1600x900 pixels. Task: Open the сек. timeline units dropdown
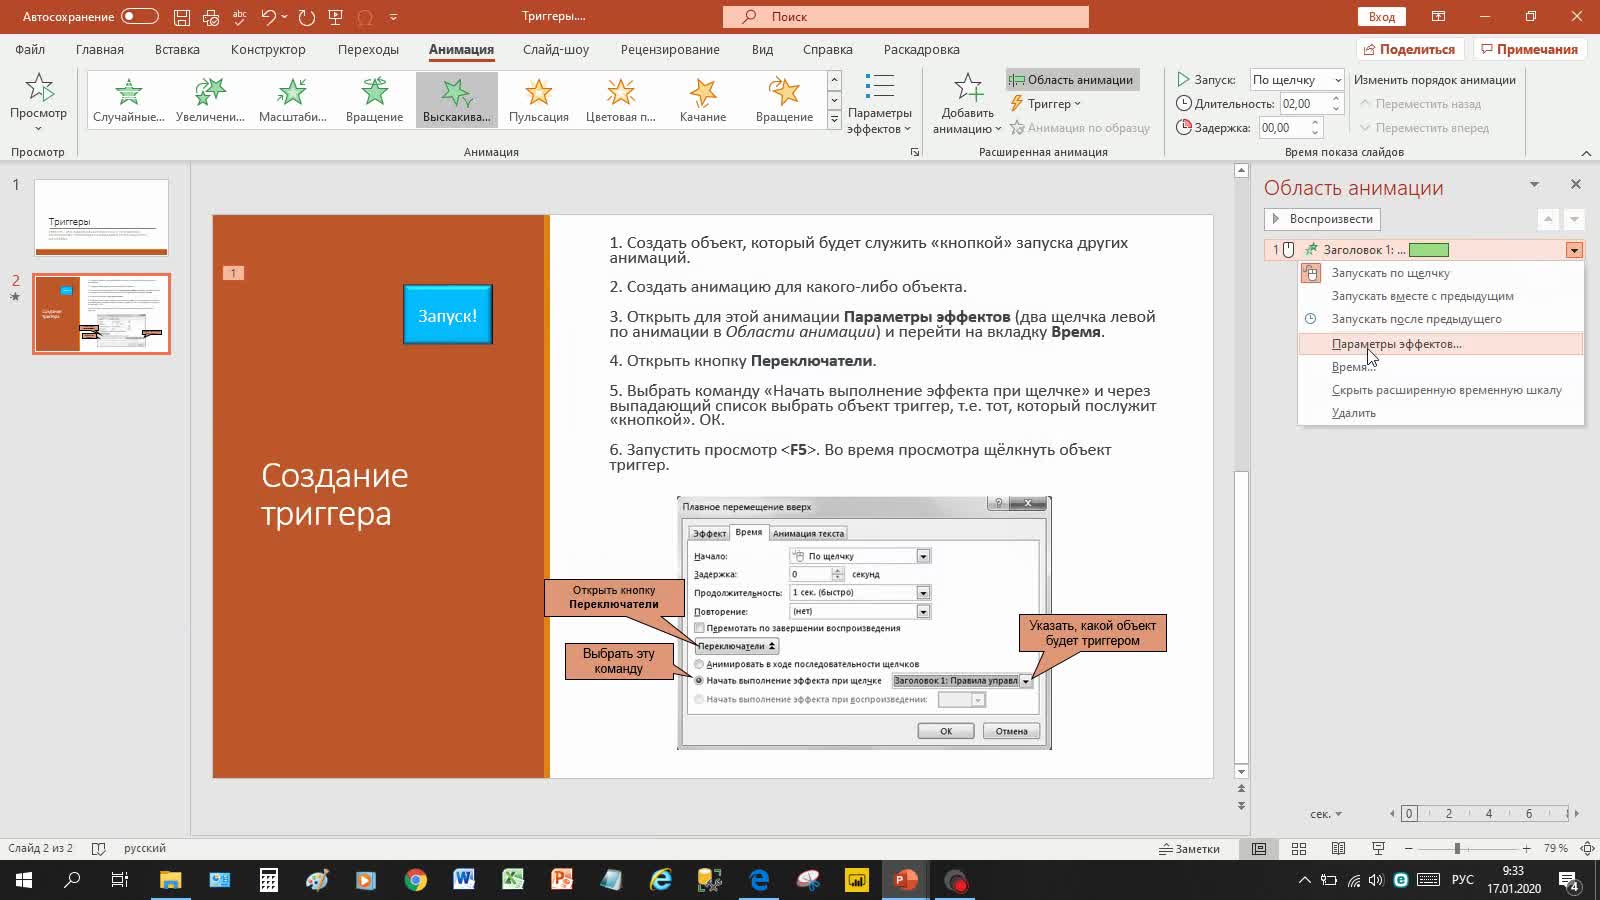point(1326,814)
